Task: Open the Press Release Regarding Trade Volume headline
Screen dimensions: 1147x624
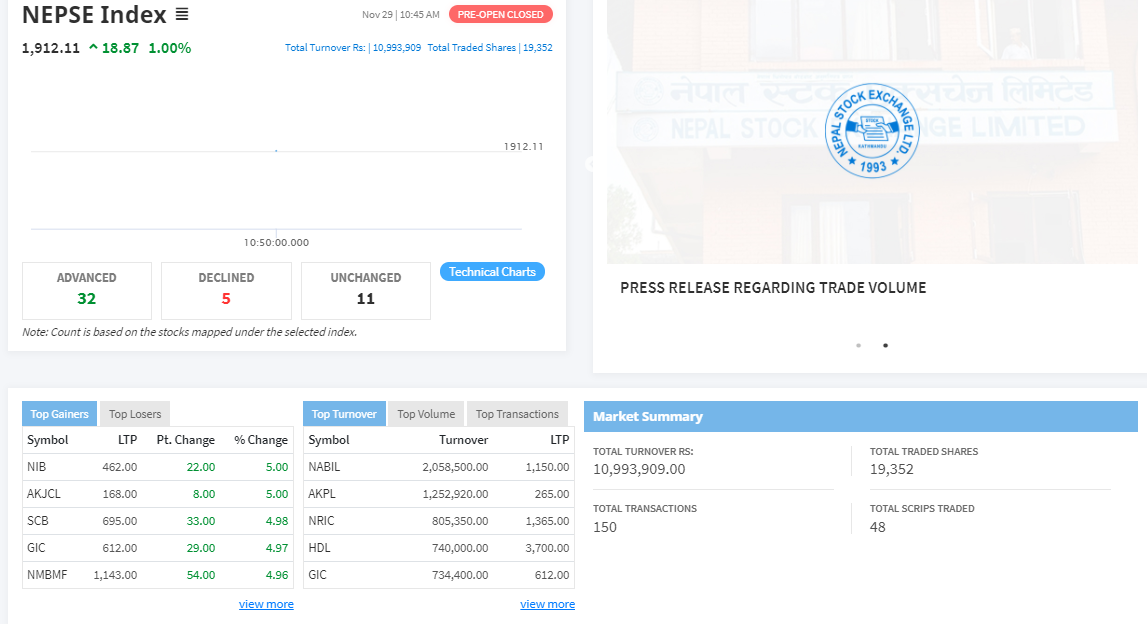Action: (773, 287)
